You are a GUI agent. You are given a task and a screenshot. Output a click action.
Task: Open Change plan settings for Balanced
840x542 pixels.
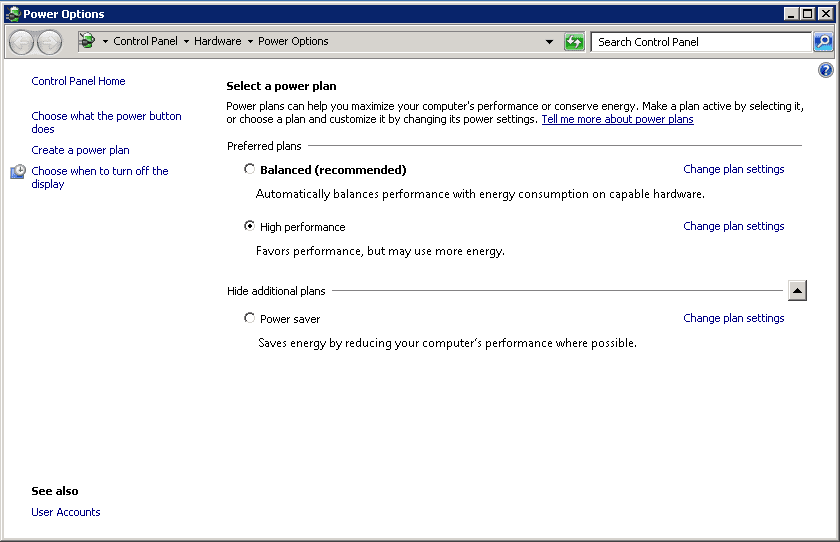click(733, 169)
